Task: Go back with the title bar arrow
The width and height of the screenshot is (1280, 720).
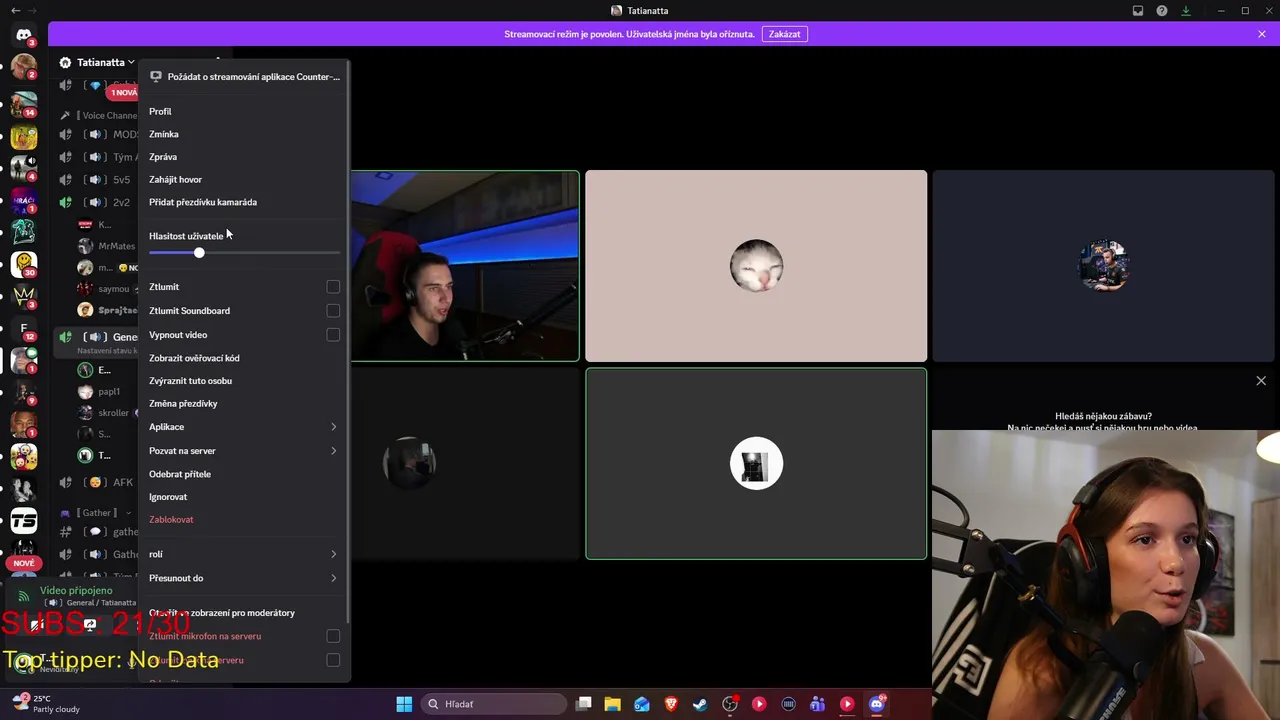Action: (15, 11)
